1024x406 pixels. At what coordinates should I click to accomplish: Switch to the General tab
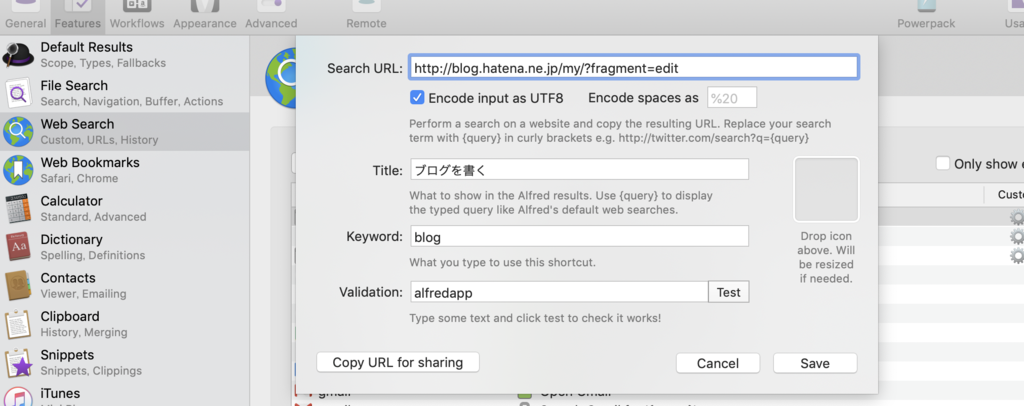click(25, 16)
